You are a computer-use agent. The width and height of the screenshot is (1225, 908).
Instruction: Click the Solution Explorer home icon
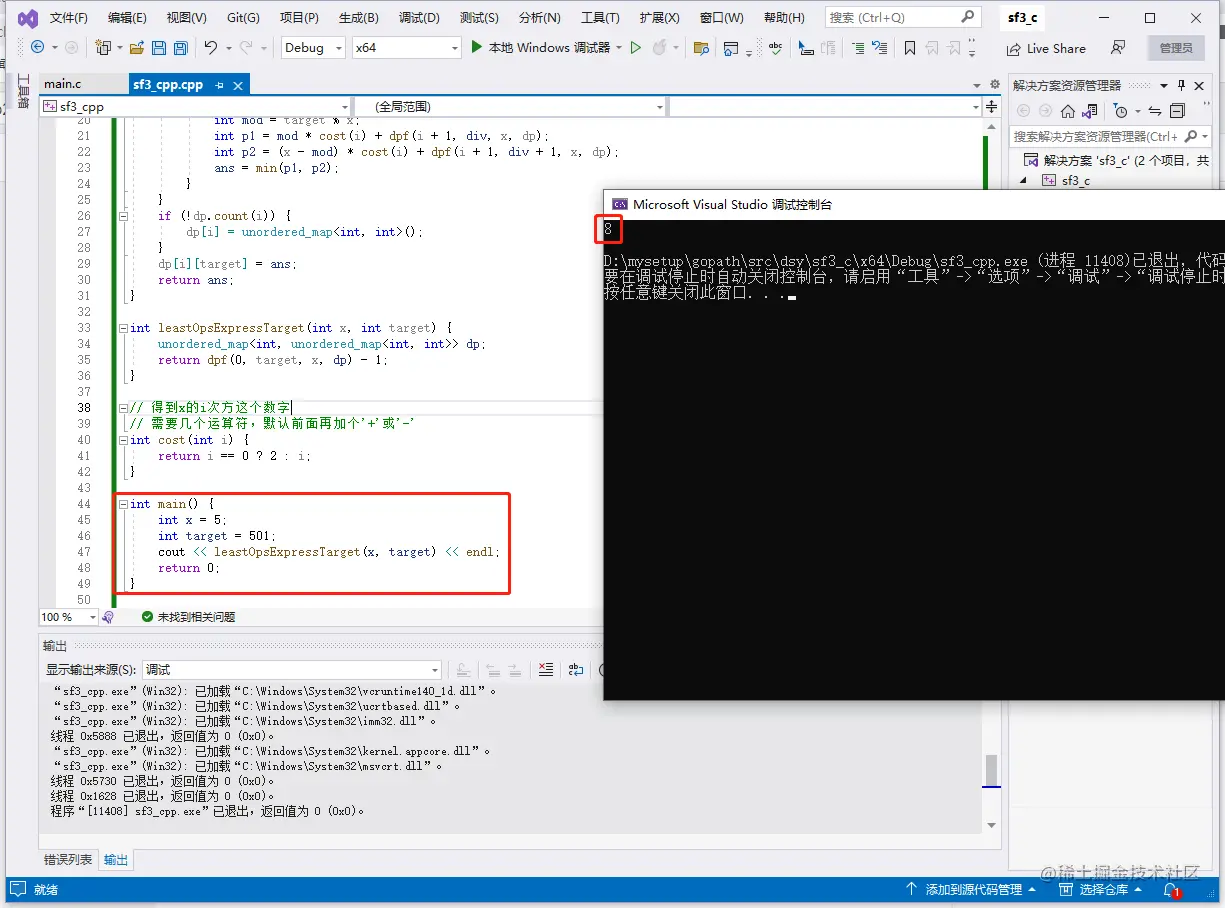pos(1068,111)
